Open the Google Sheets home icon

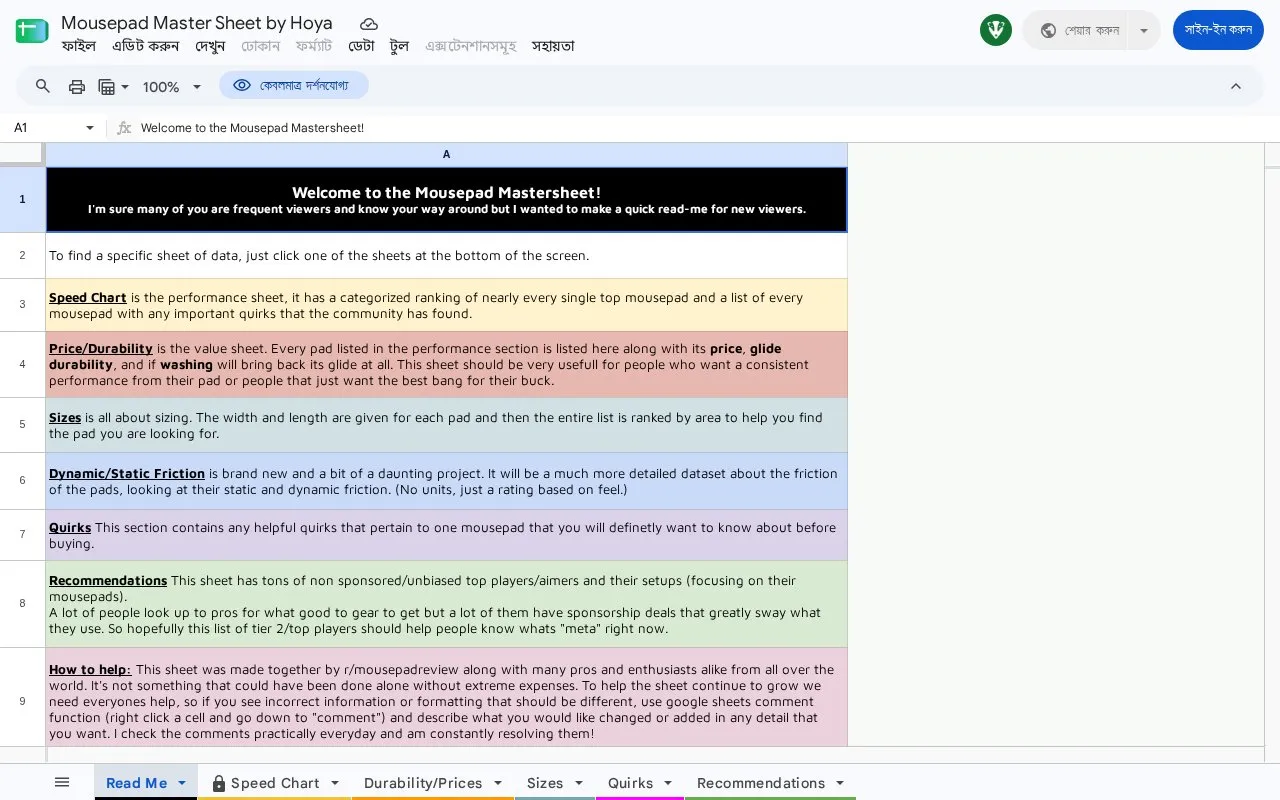(32, 31)
